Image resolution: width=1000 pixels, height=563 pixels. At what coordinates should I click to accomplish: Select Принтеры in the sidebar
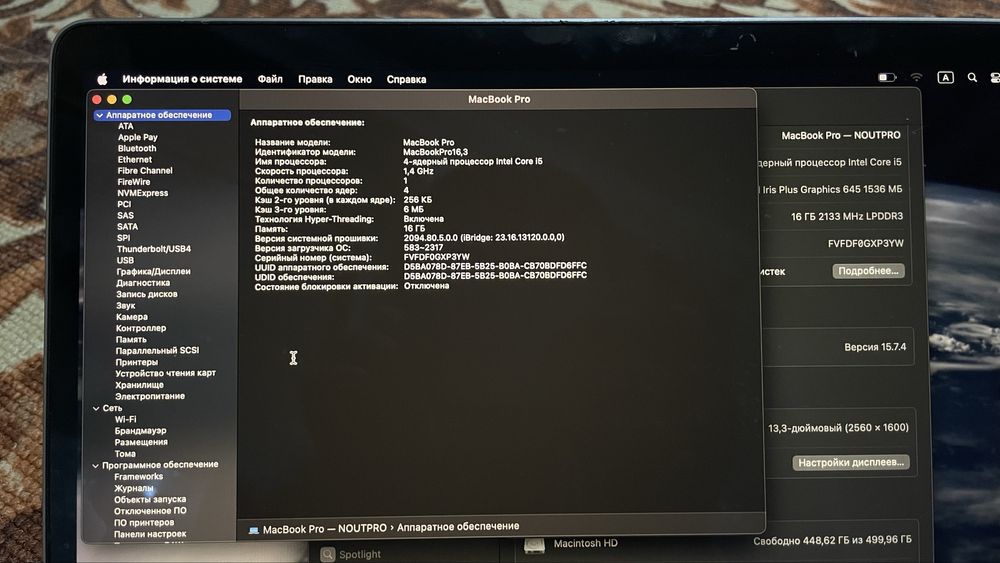[136, 362]
